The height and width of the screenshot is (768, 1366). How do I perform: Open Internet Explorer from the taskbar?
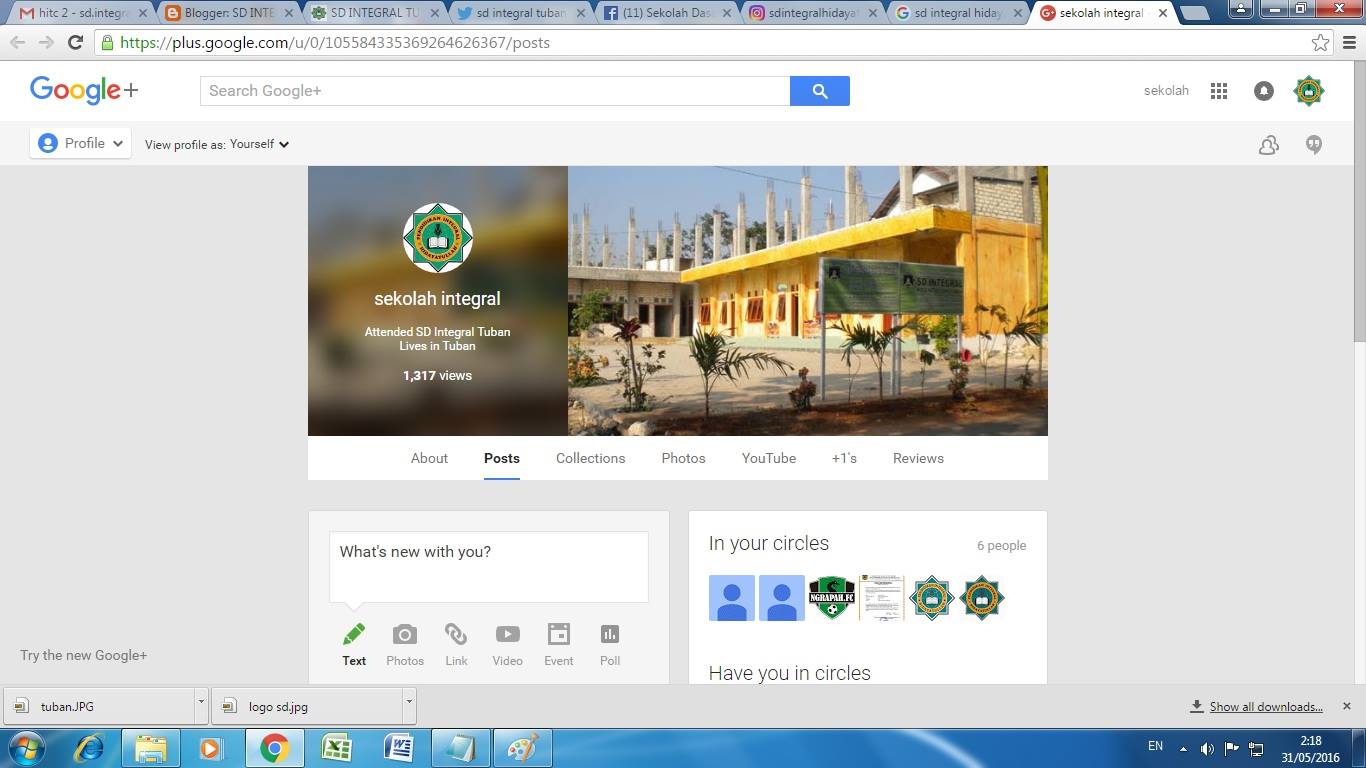pos(89,748)
